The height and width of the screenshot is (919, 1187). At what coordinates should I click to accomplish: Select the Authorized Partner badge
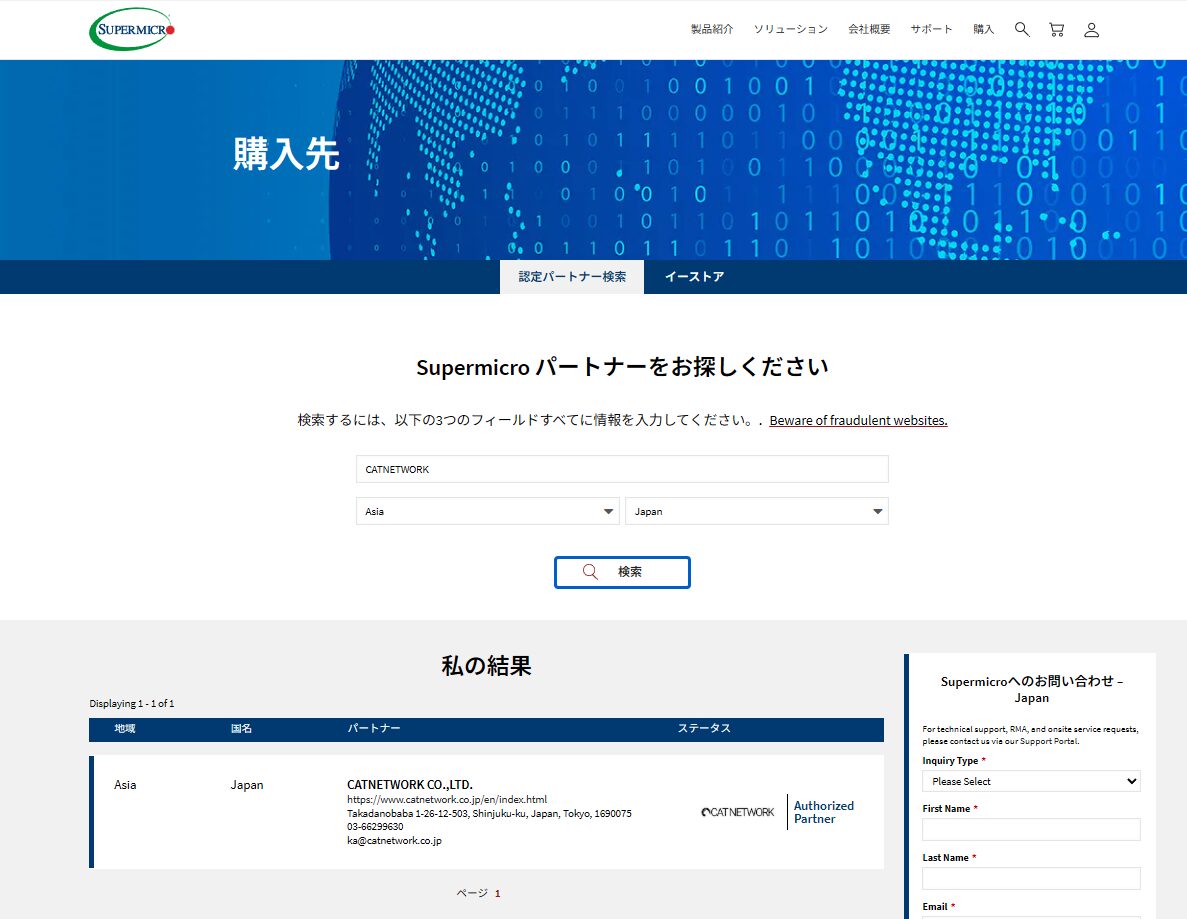[823, 811]
